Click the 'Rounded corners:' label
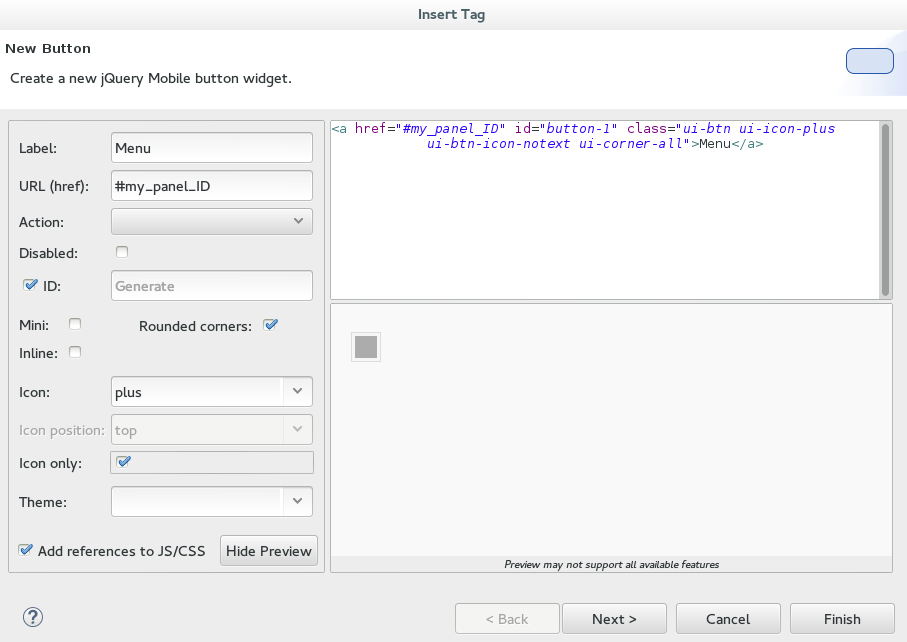Viewport: 907px width, 642px height. coord(196,326)
